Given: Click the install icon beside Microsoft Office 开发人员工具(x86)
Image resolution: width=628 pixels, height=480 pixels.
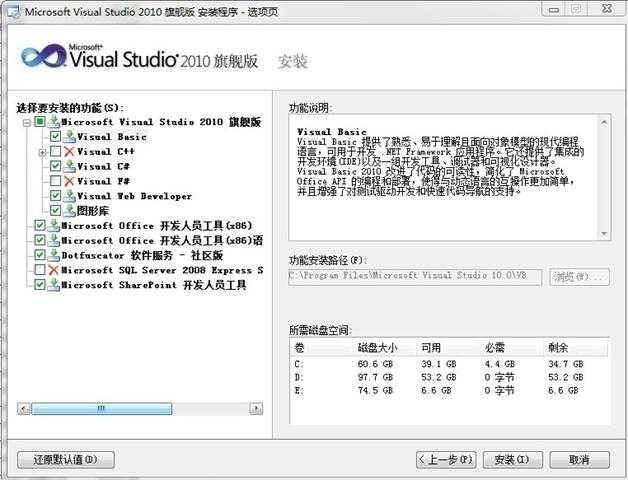Looking at the screenshot, I should point(53,225).
